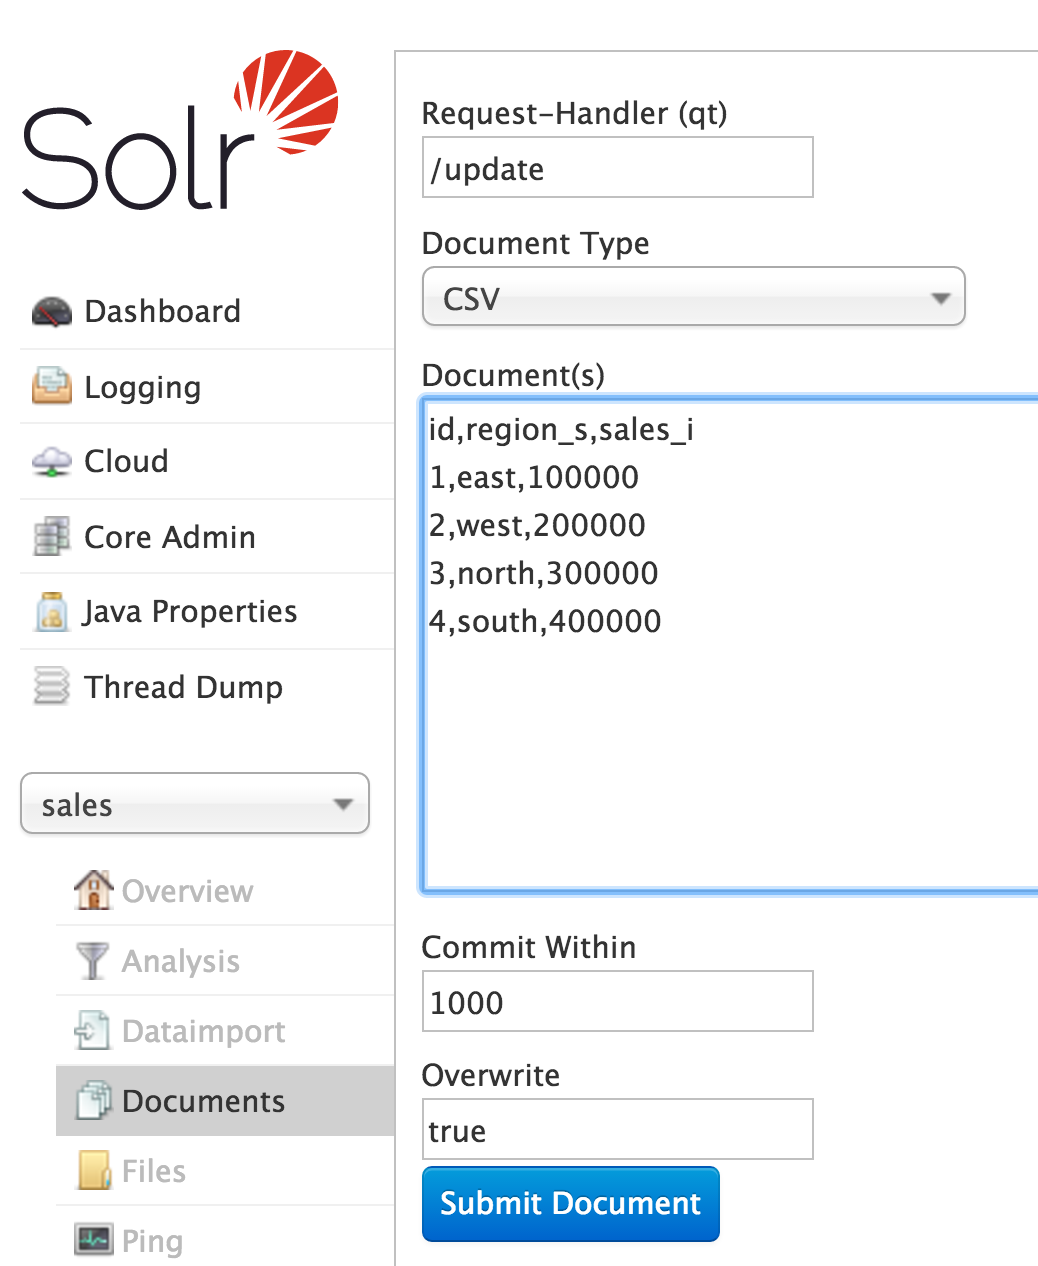
Task: Select the Overwrite value set to true
Action: [x=617, y=1129]
